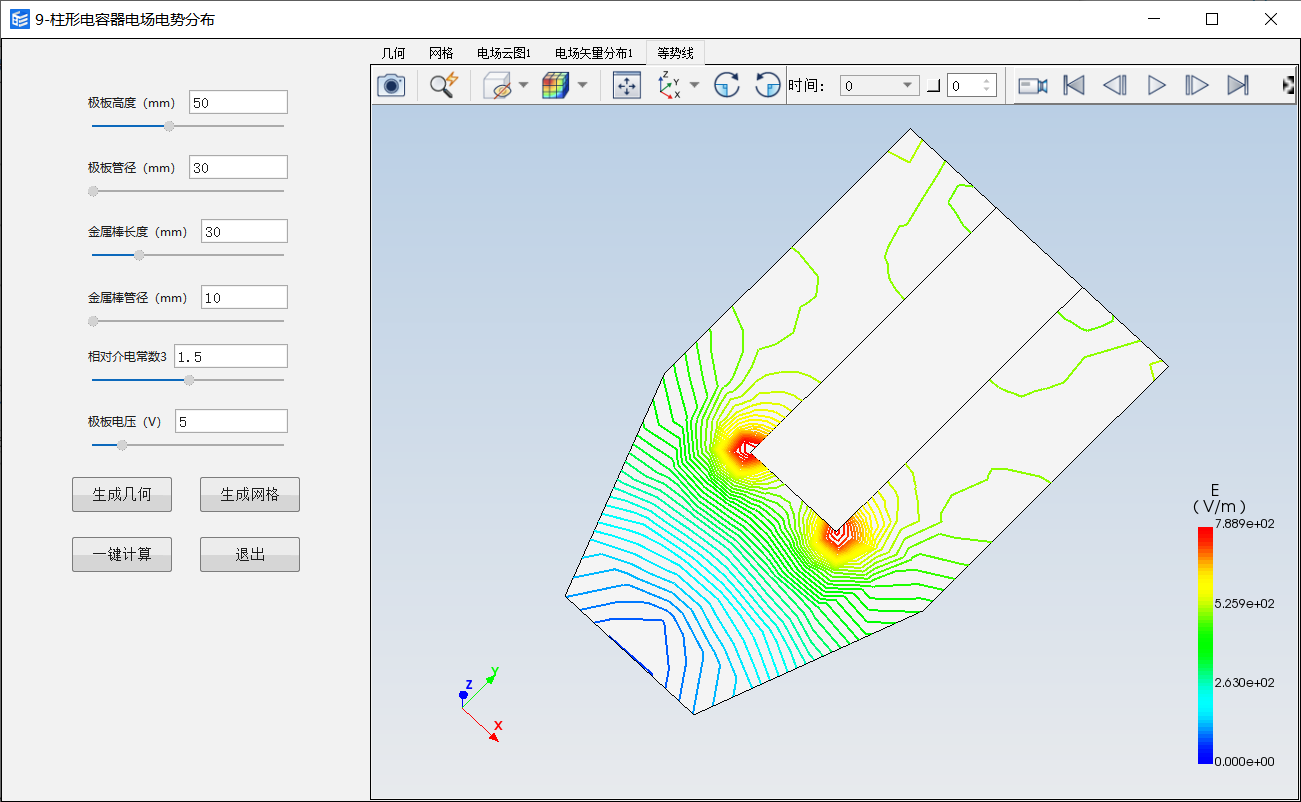This screenshot has width=1301, height=802.
Task: Click the 生成几何 button
Action: pyautogui.click(x=122, y=494)
